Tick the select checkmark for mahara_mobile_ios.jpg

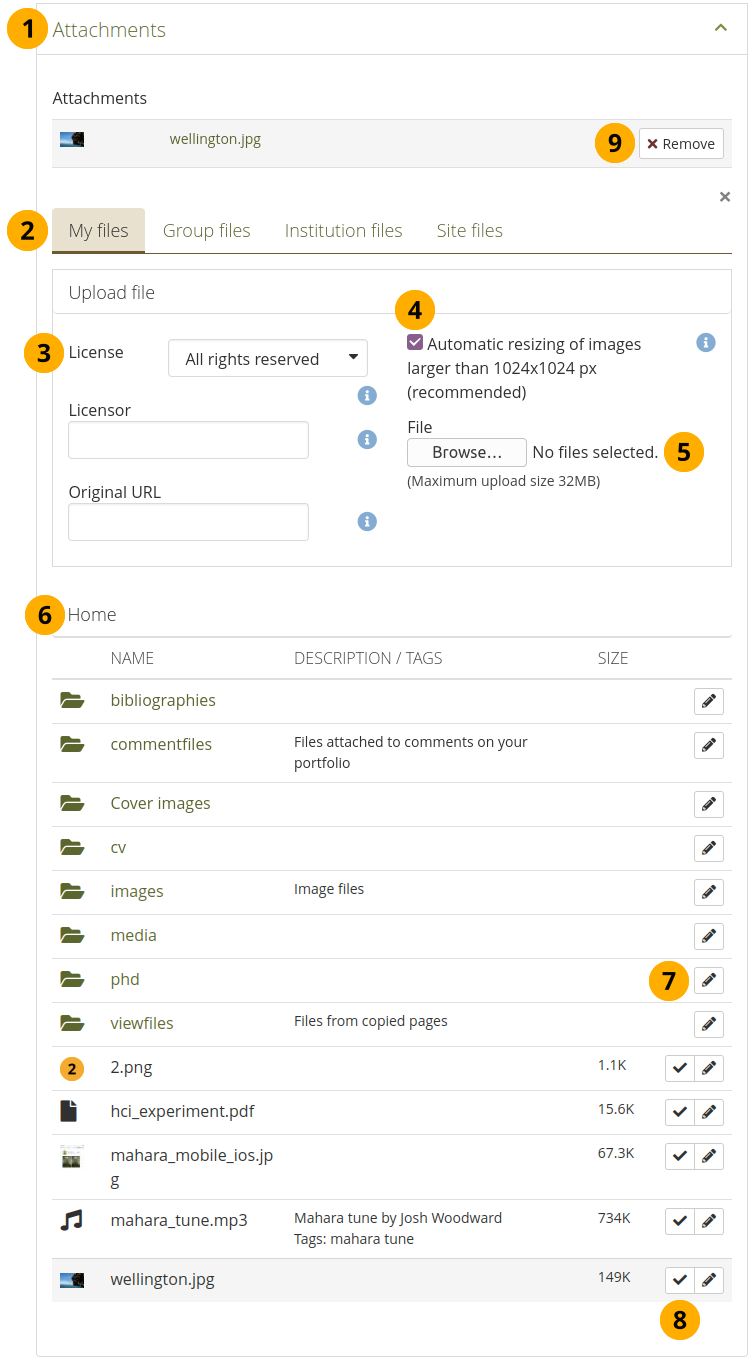(679, 1156)
